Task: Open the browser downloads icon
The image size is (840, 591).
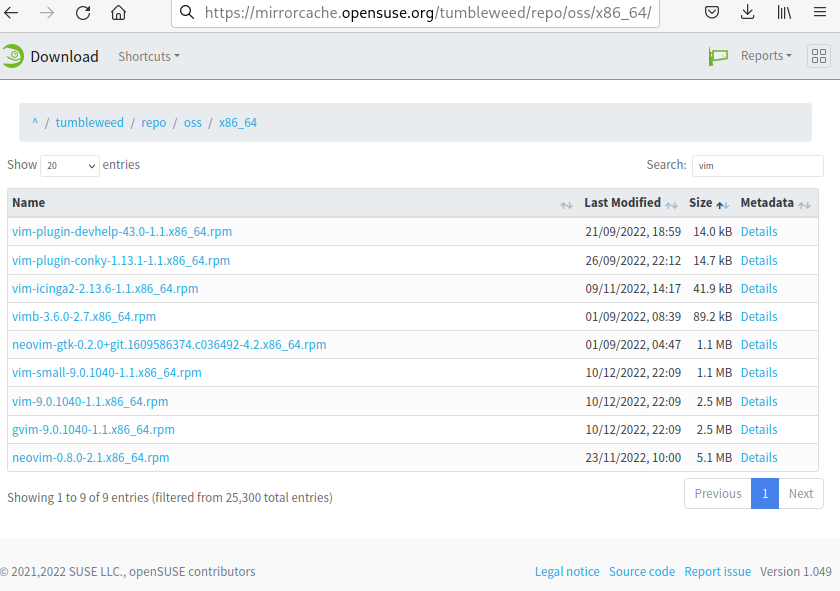Action: (x=748, y=14)
